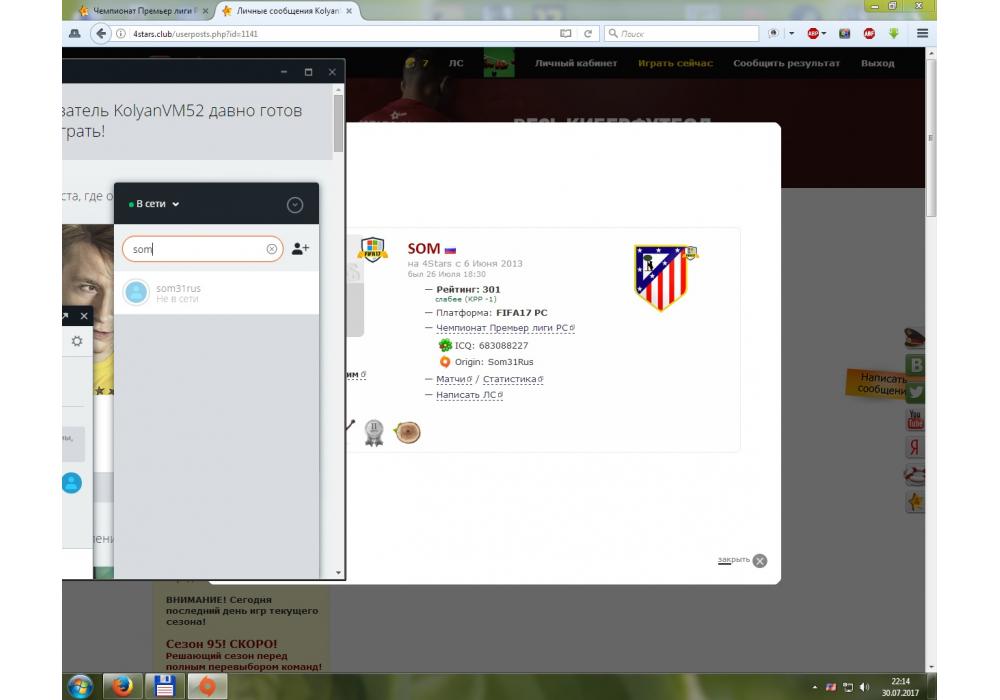Image resolution: width=1000 pixels, height=700 pixels.
Task: Click the messenger contact search field
Action: (x=202, y=249)
